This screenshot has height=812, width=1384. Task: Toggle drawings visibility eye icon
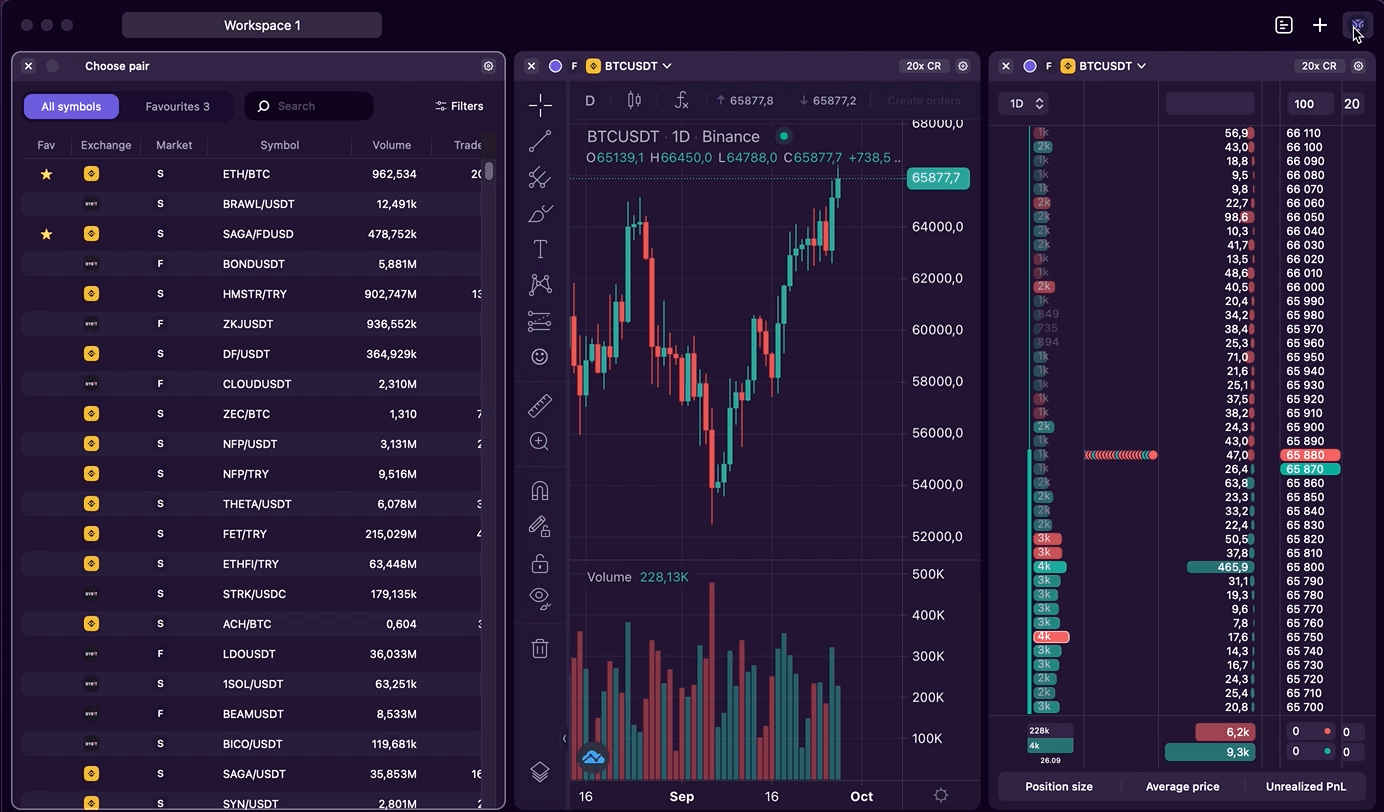(540, 598)
